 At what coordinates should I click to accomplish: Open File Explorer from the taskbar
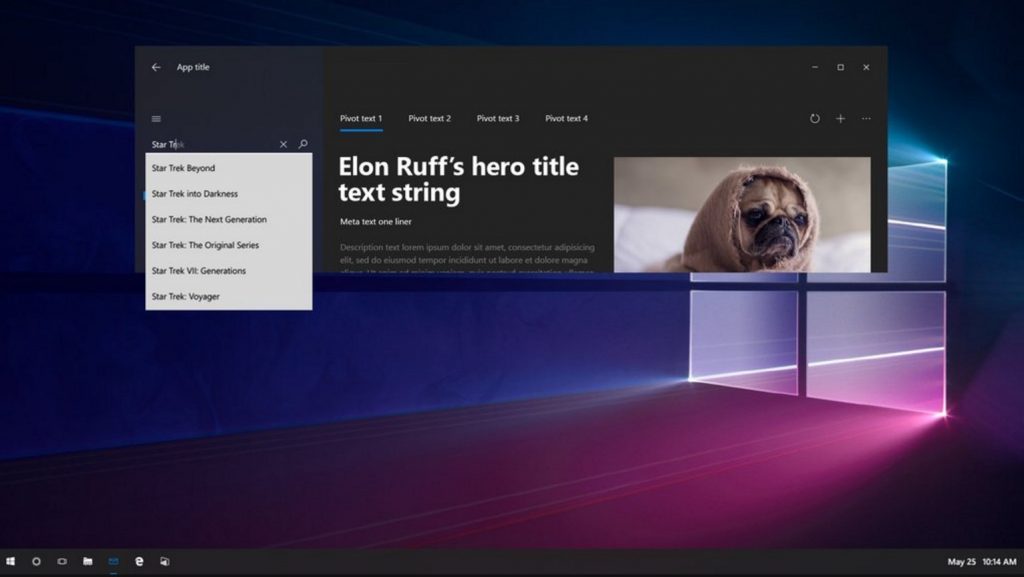tap(88, 562)
